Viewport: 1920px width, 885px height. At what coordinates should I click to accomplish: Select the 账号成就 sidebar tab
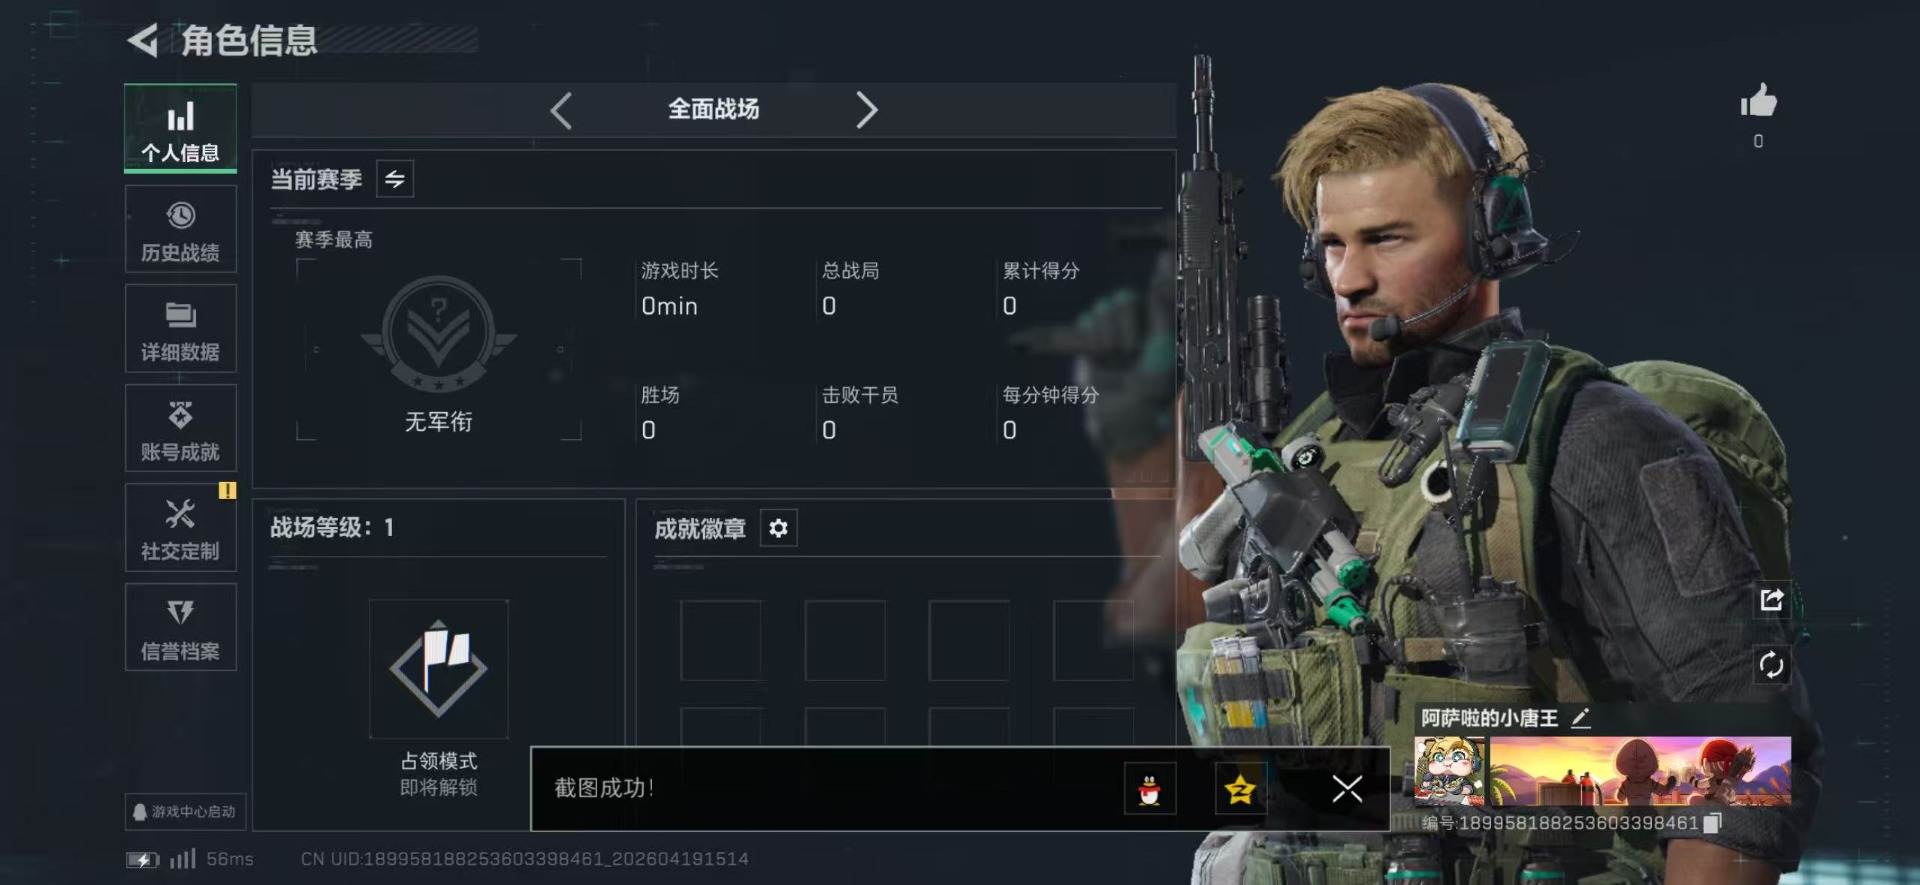click(181, 428)
